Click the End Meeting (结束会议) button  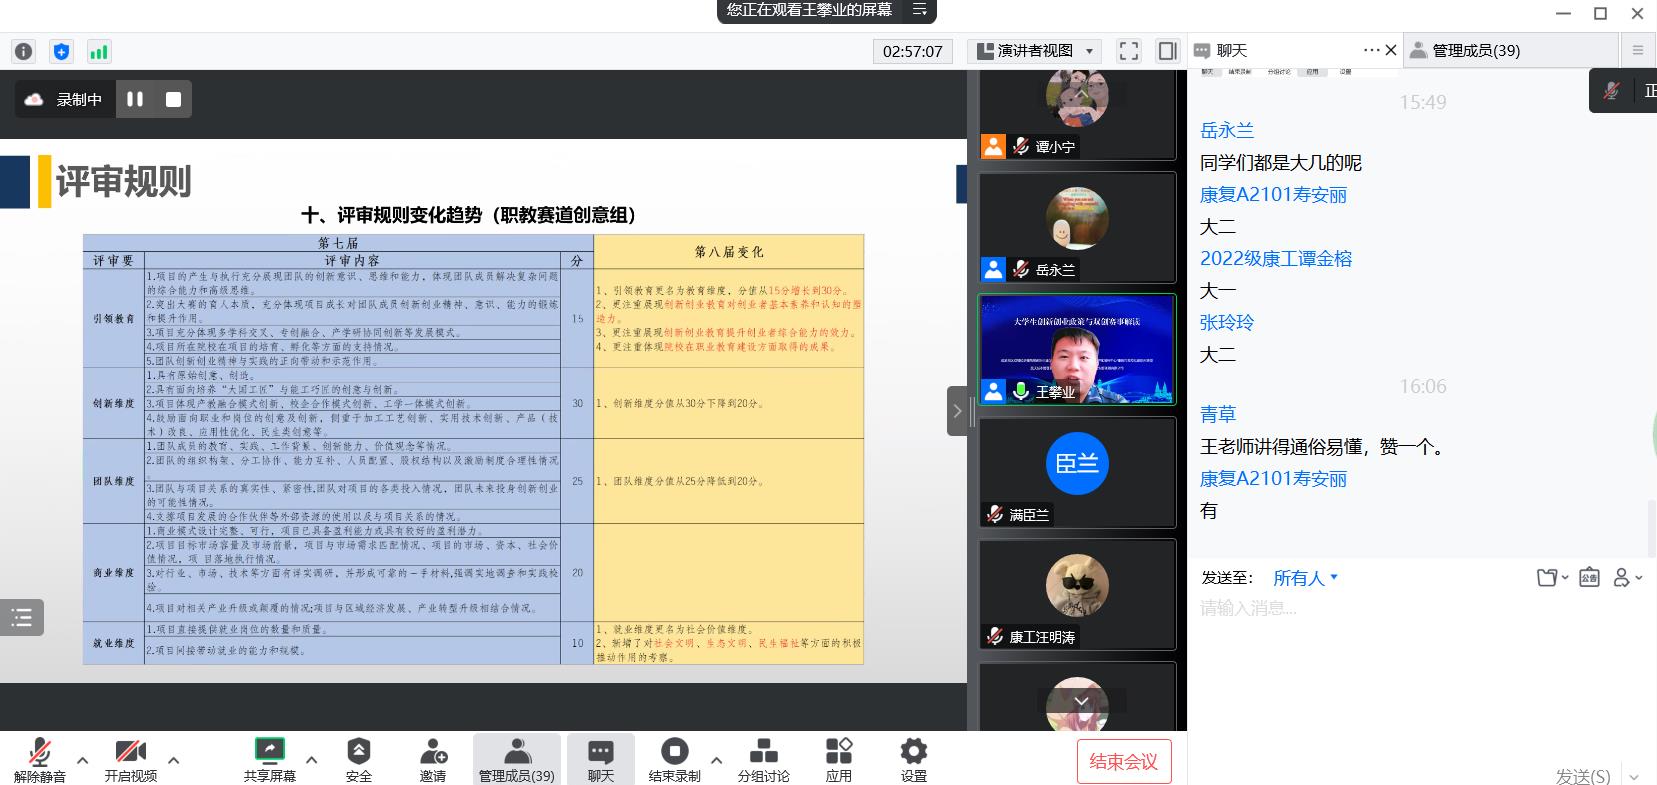click(1123, 762)
